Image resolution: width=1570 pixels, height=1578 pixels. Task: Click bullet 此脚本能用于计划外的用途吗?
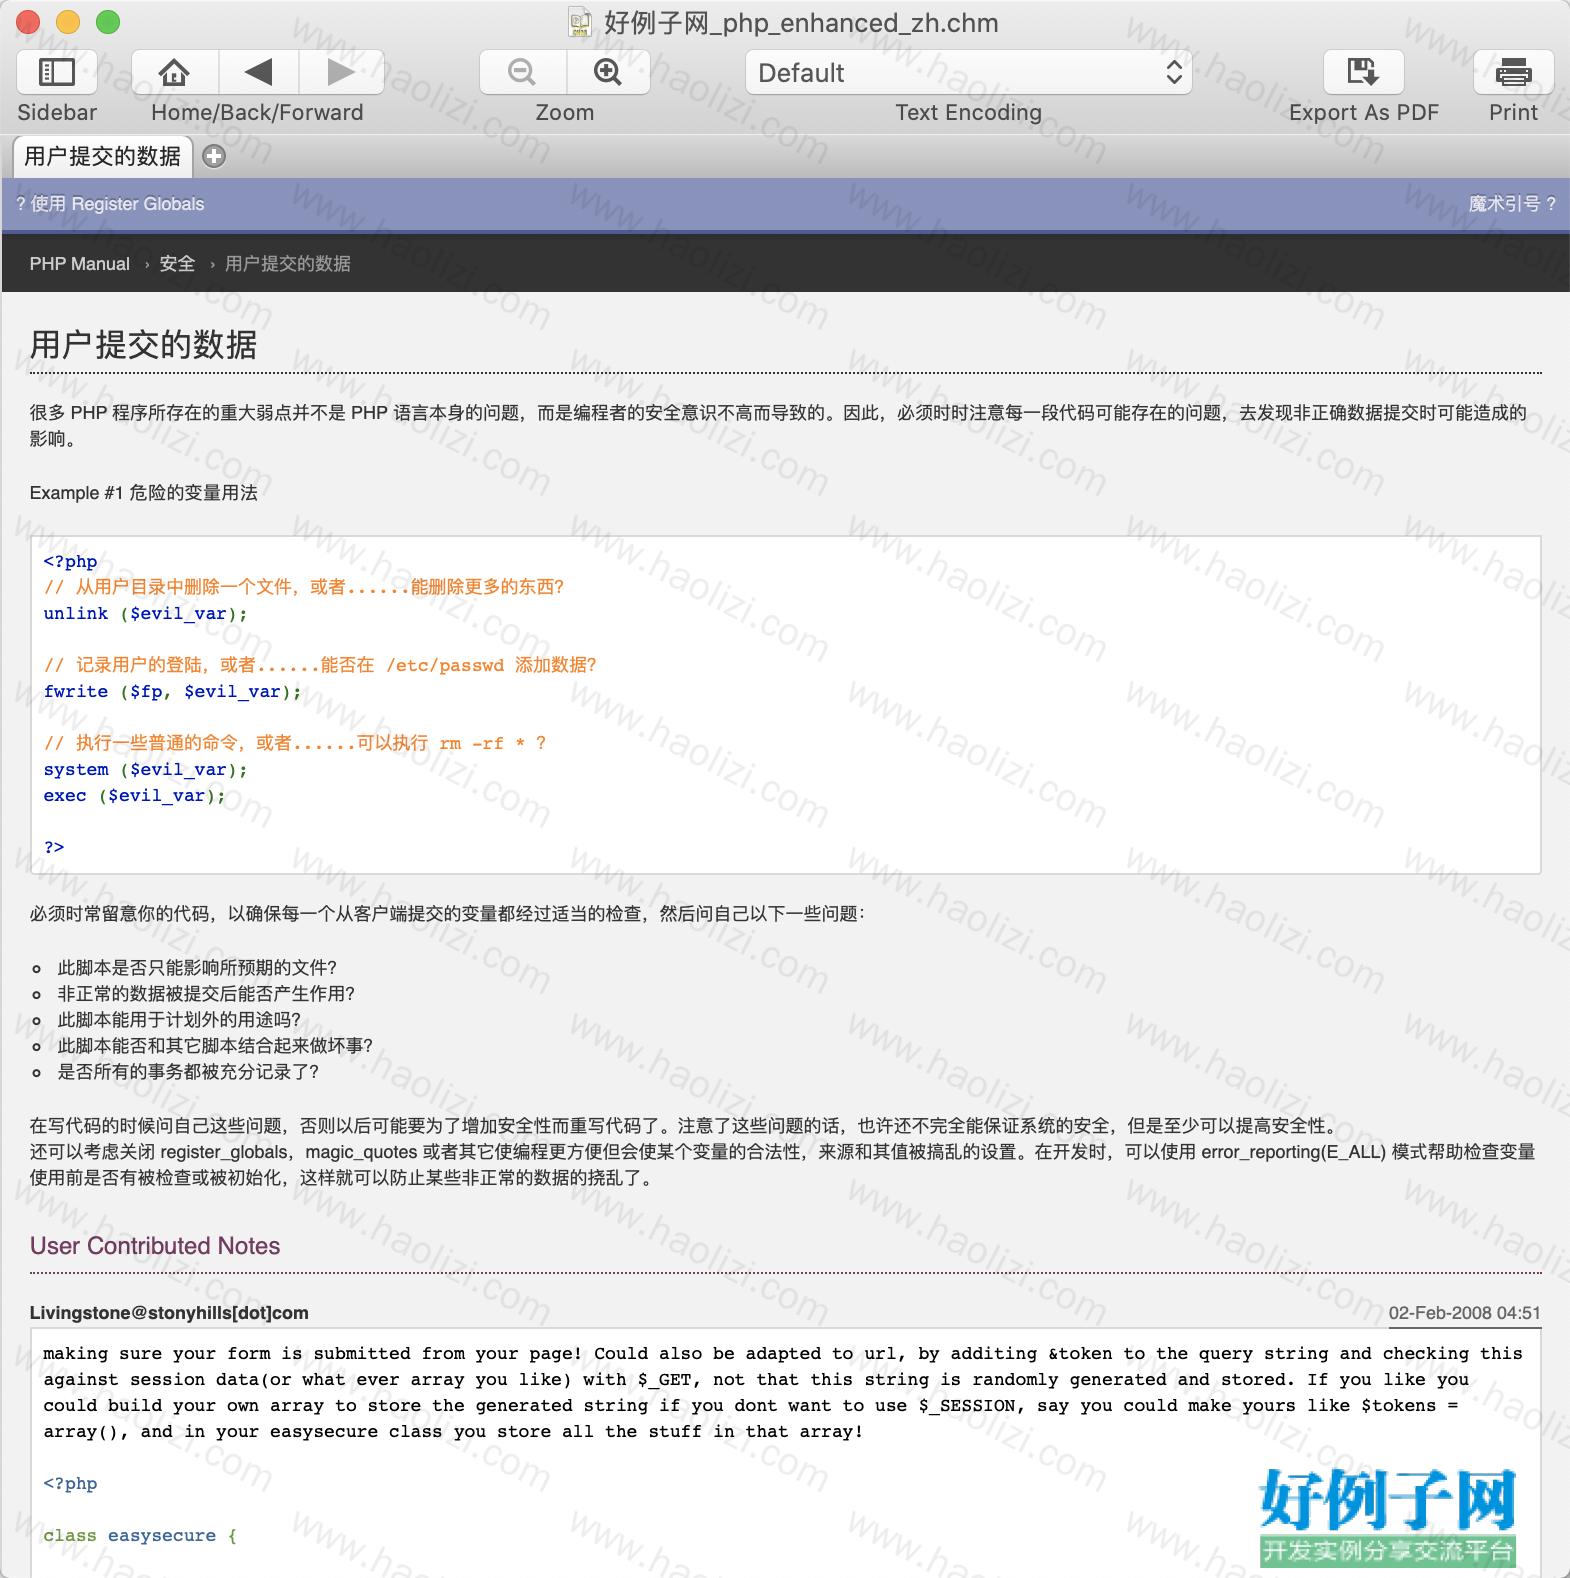click(x=179, y=1020)
